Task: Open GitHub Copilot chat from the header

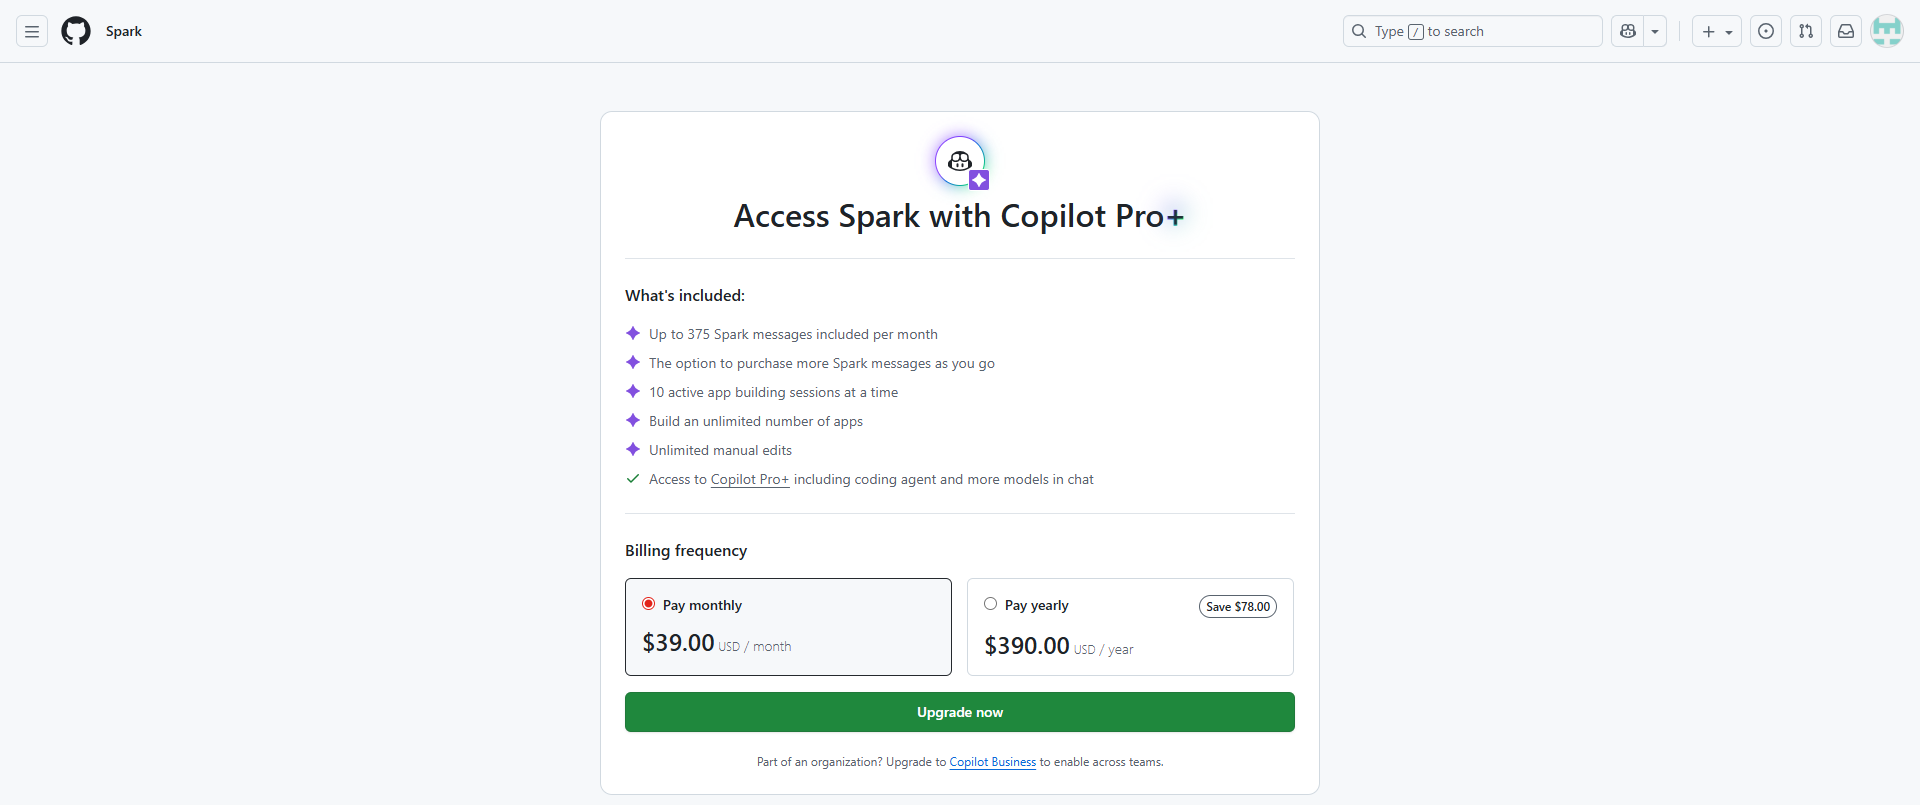Action: click(1626, 31)
